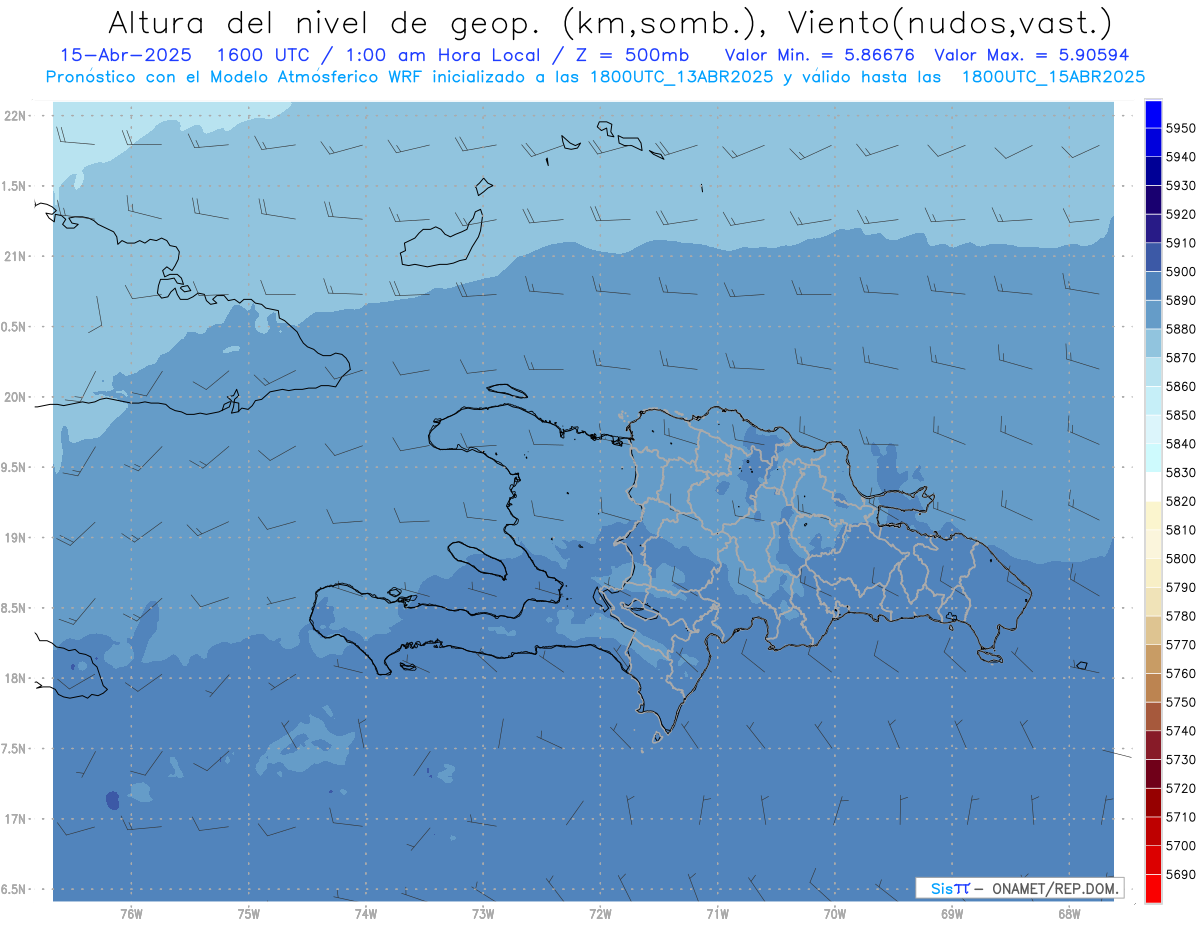
Task: Click the '20N' latitude label
Action: (x=14, y=397)
